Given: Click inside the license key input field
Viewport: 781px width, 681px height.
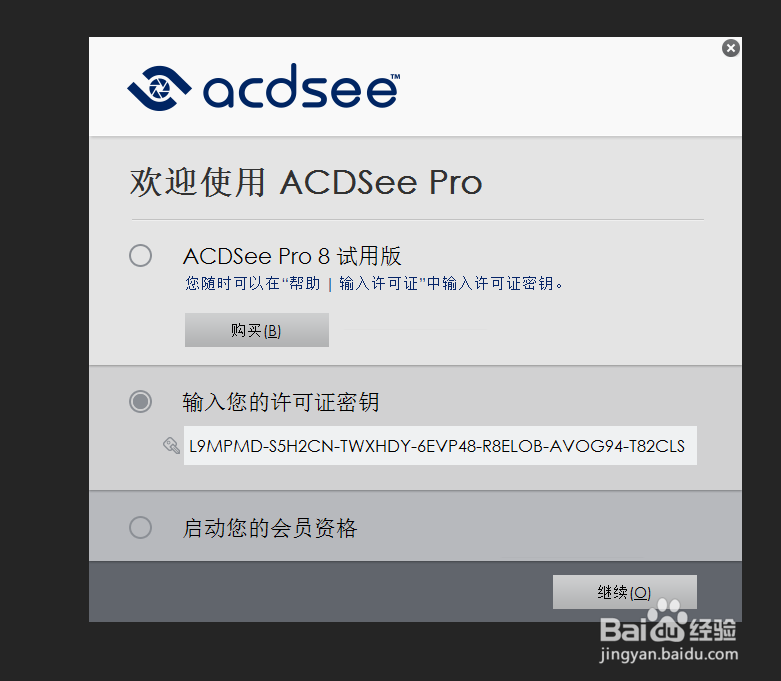Looking at the screenshot, I should (x=440, y=445).
